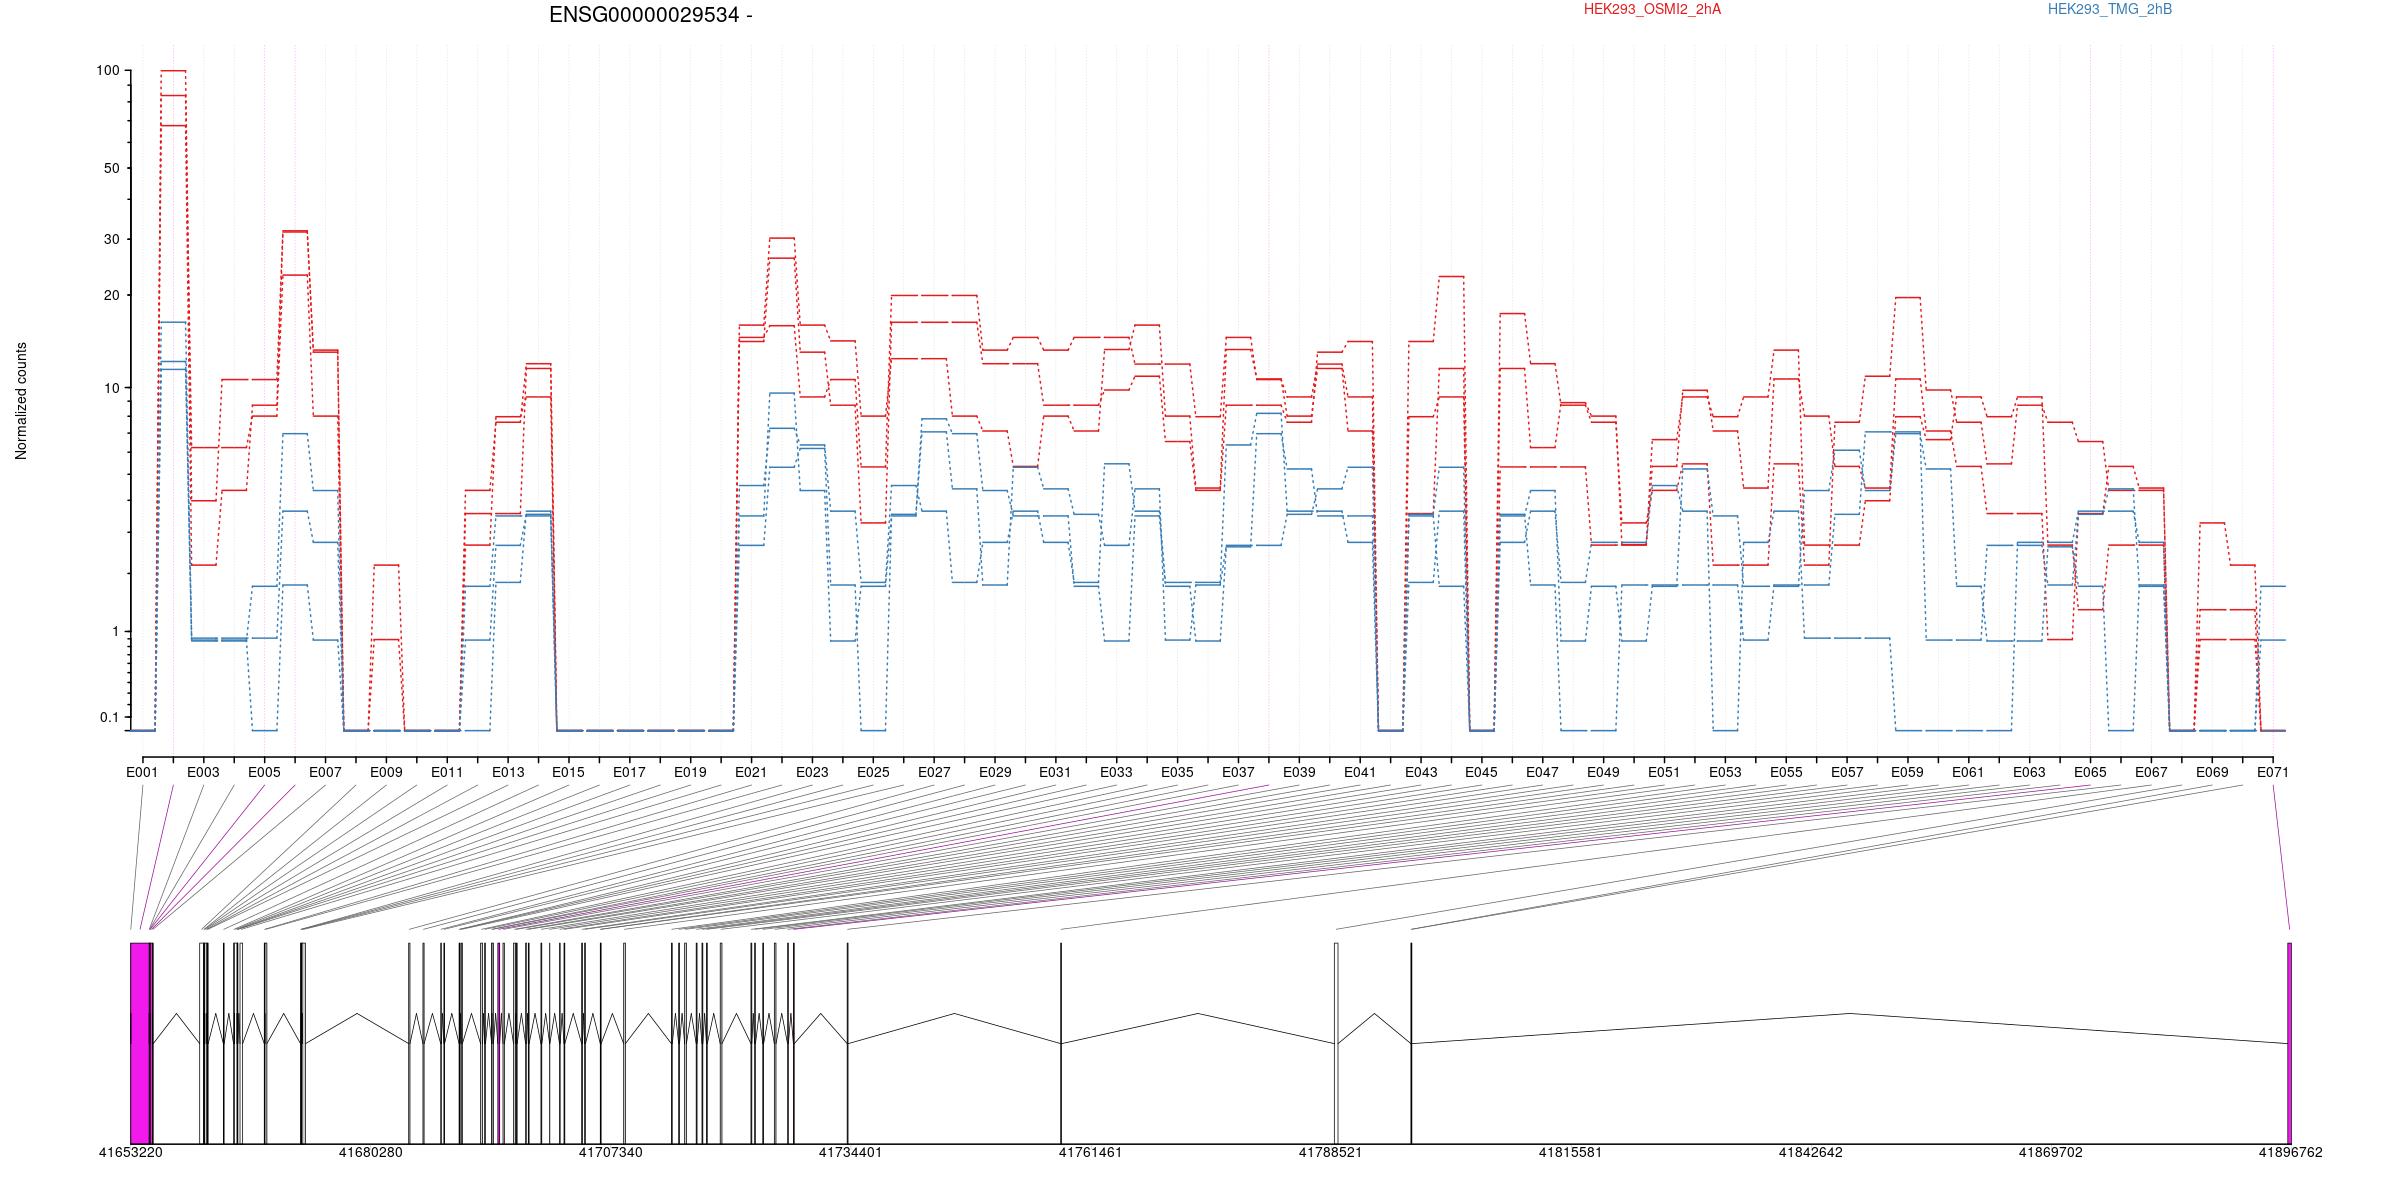This screenshot has width=2400, height=1200.
Task: Click exon label E001
Action: [142, 772]
